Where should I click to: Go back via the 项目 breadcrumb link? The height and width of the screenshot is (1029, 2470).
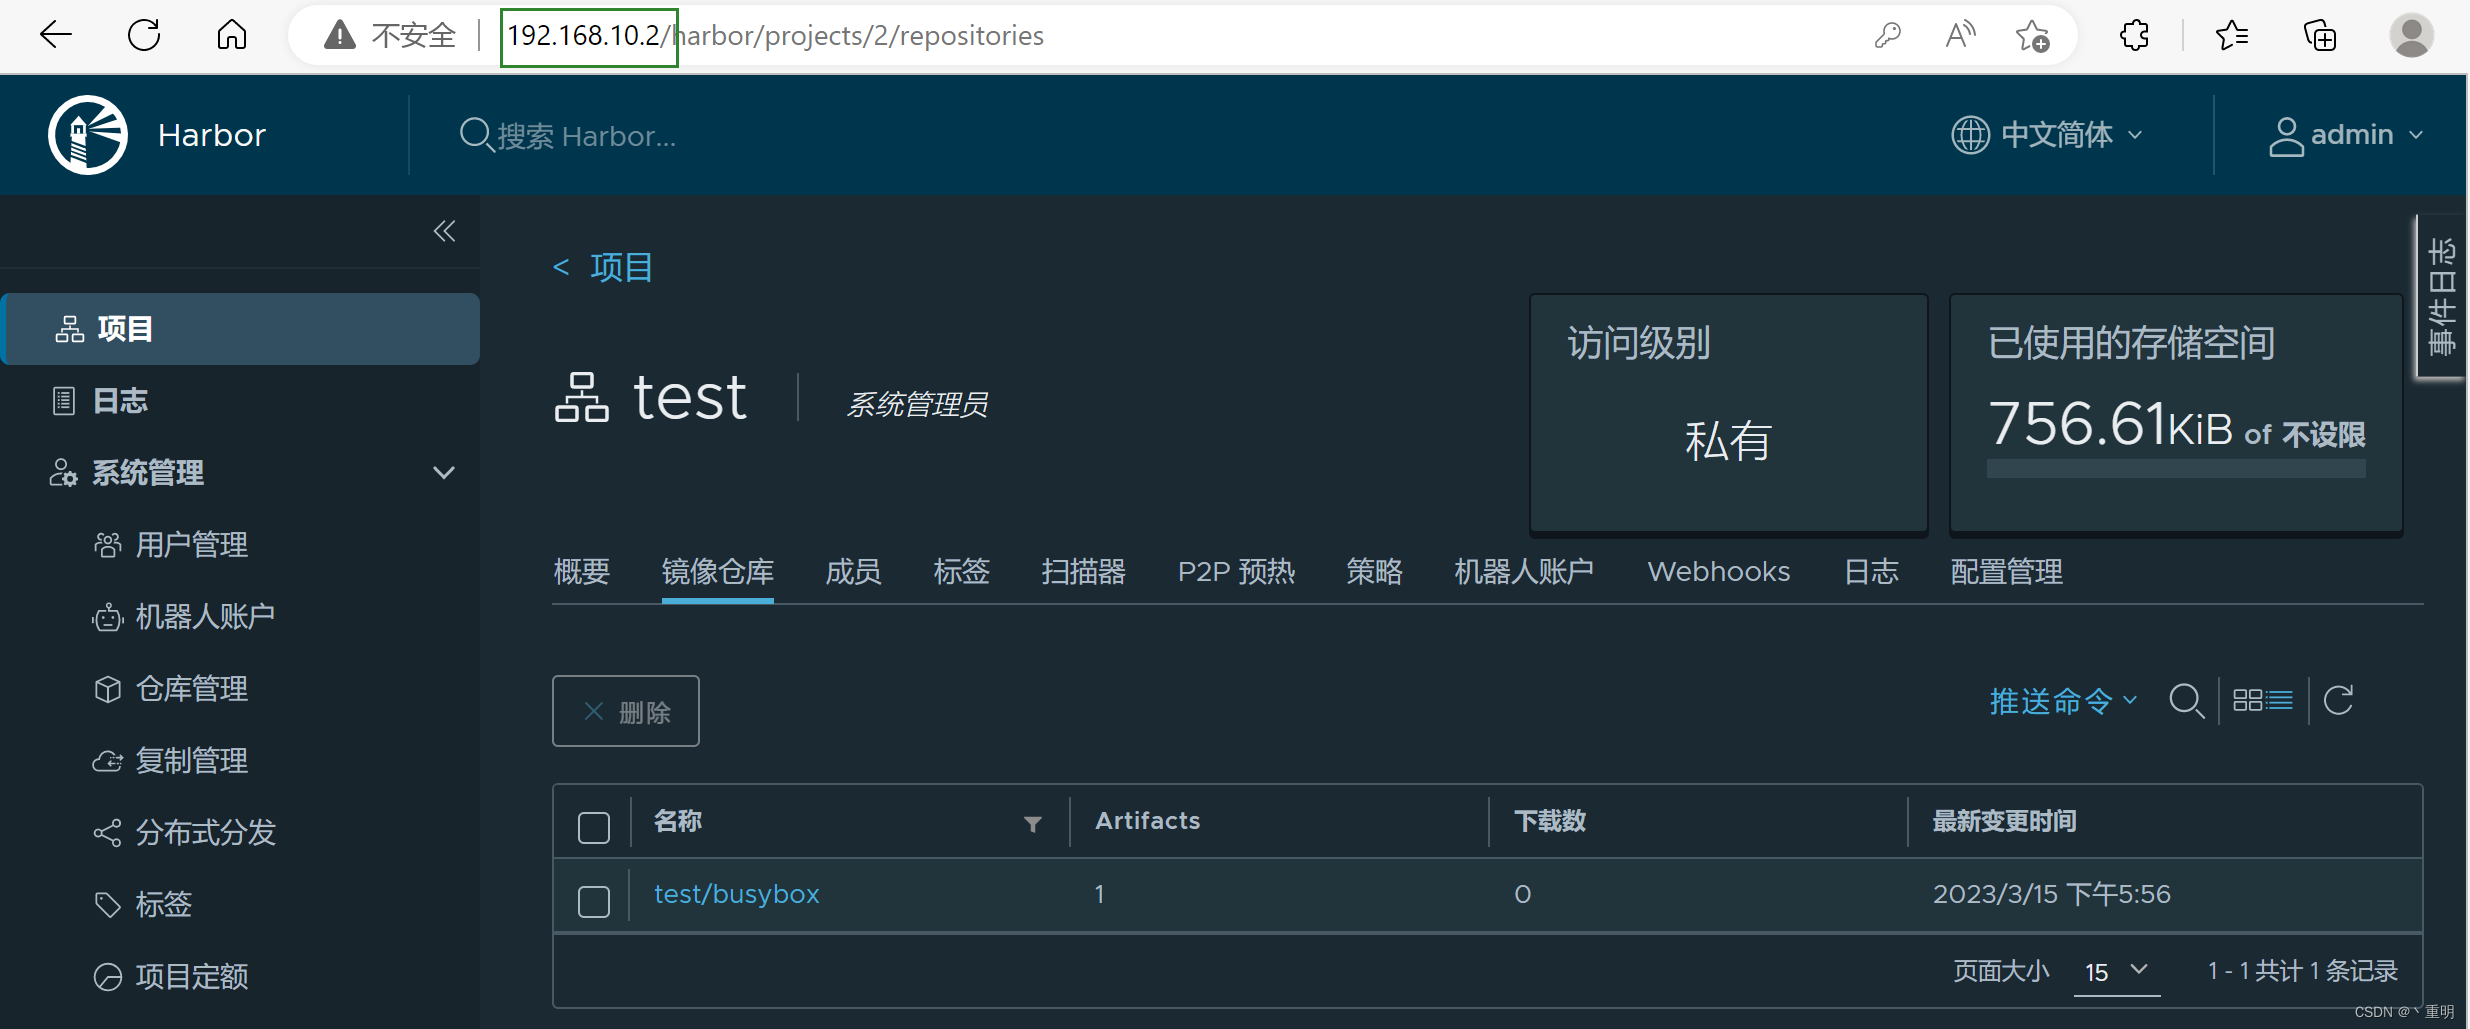(603, 267)
